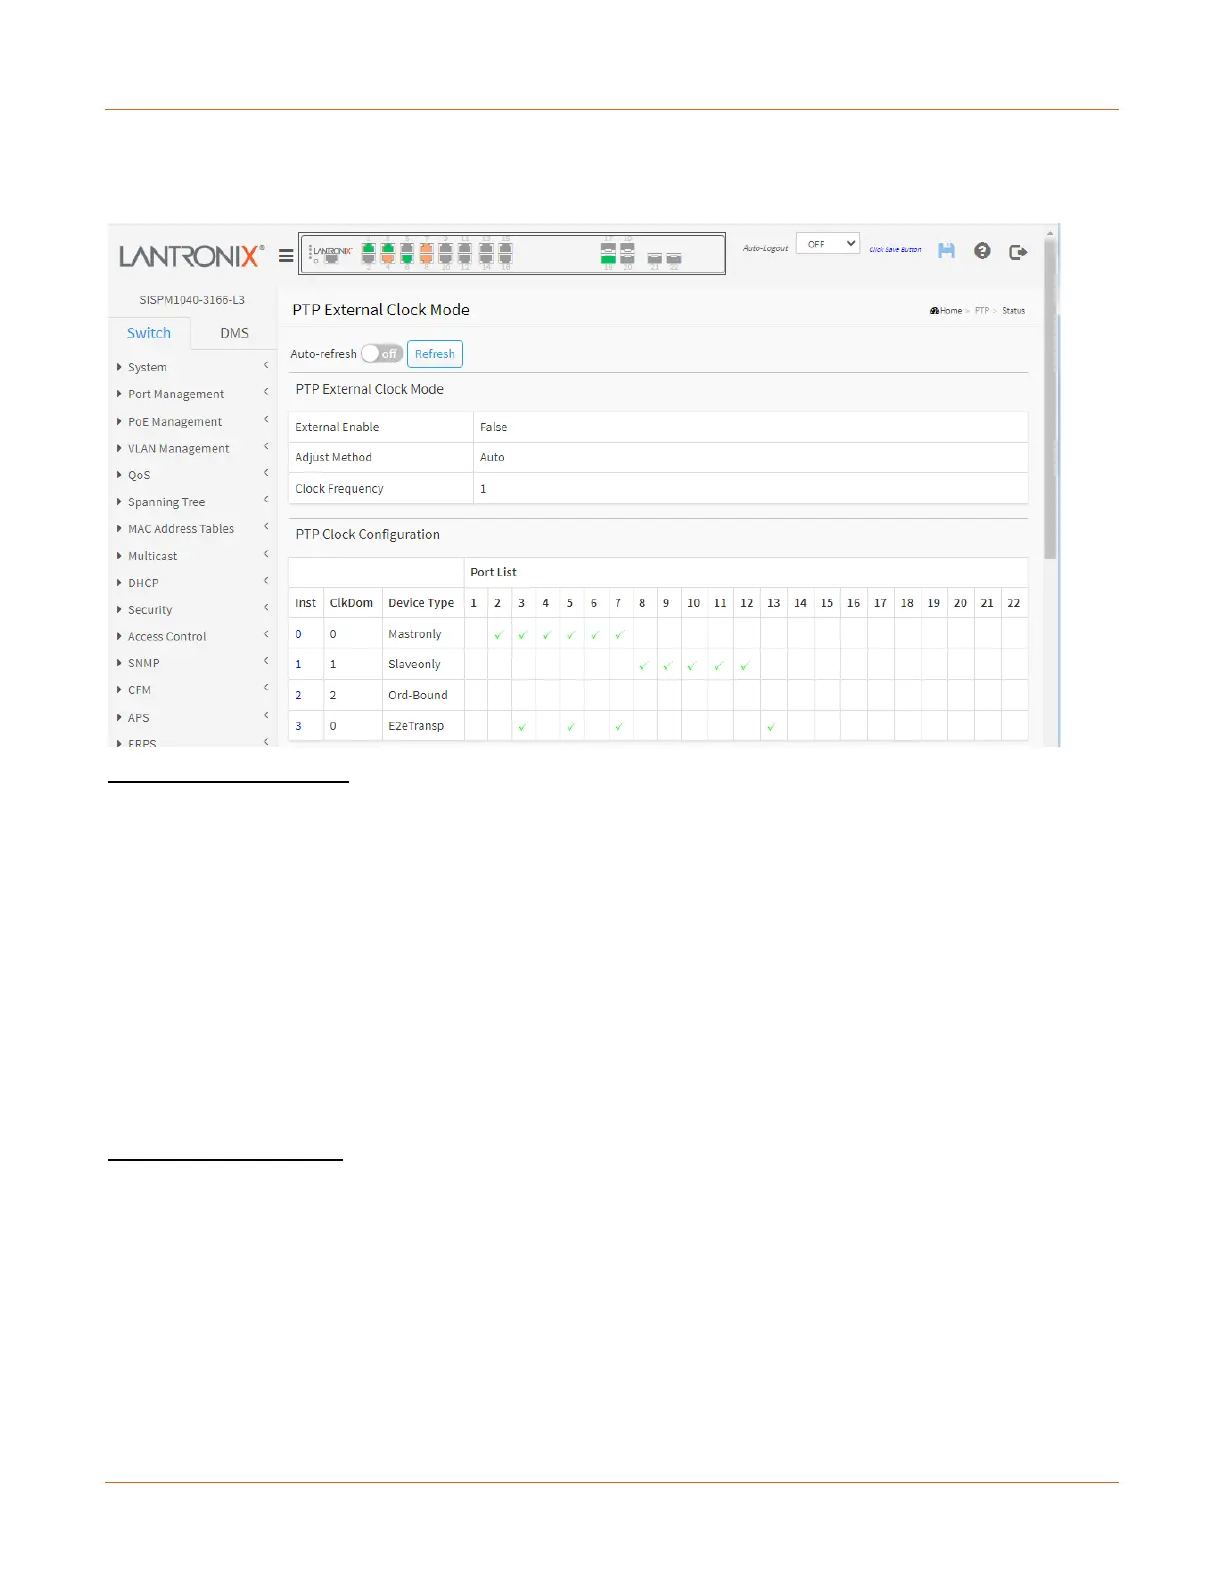1224x1584 pixels.
Task: Open help via the question mark icon
Action: pyautogui.click(x=982, y=250)
